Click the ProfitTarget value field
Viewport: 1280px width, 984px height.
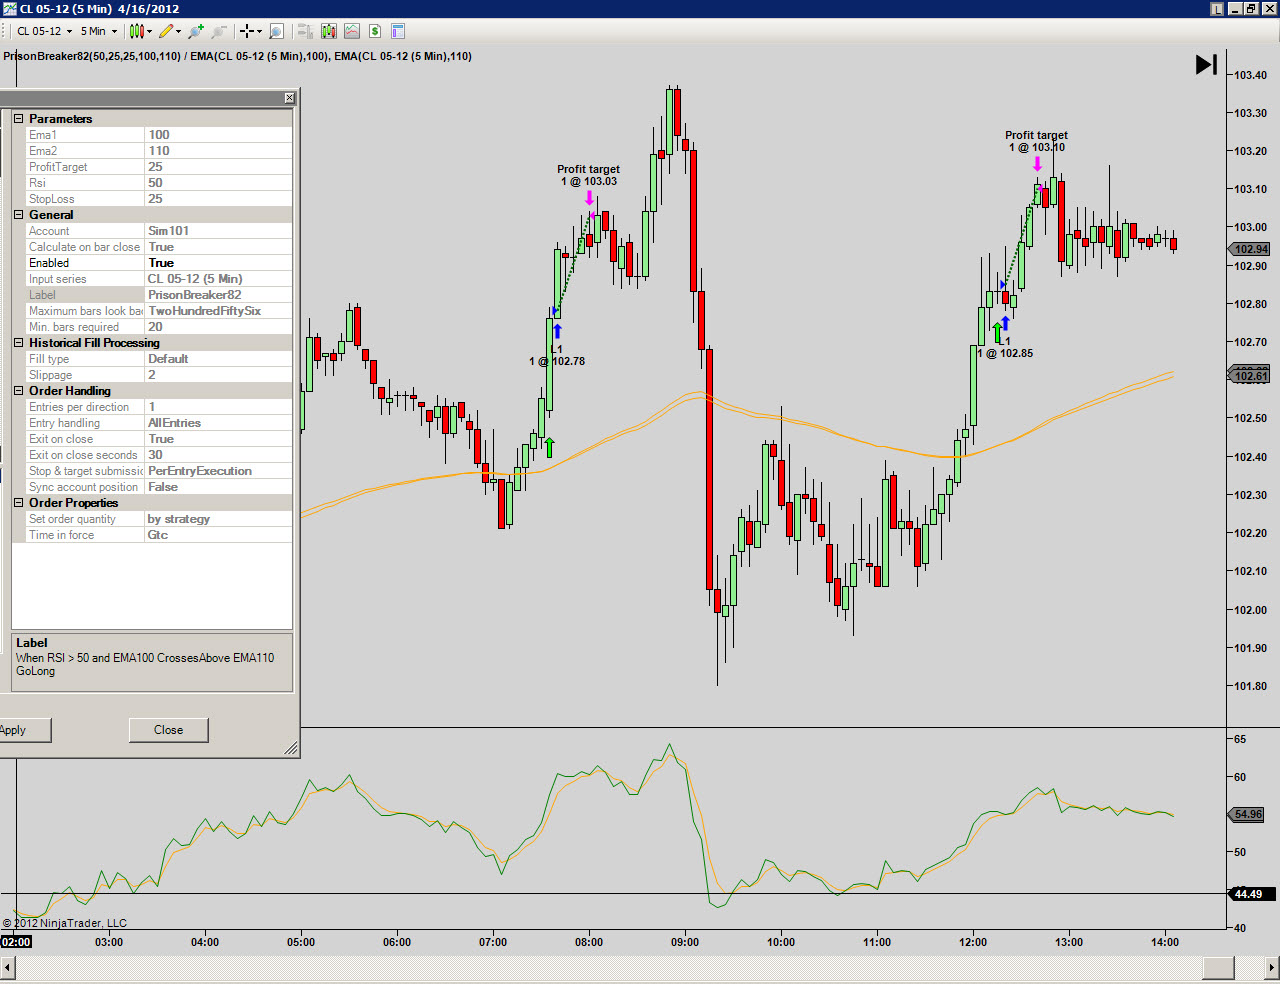coord(219,167)
